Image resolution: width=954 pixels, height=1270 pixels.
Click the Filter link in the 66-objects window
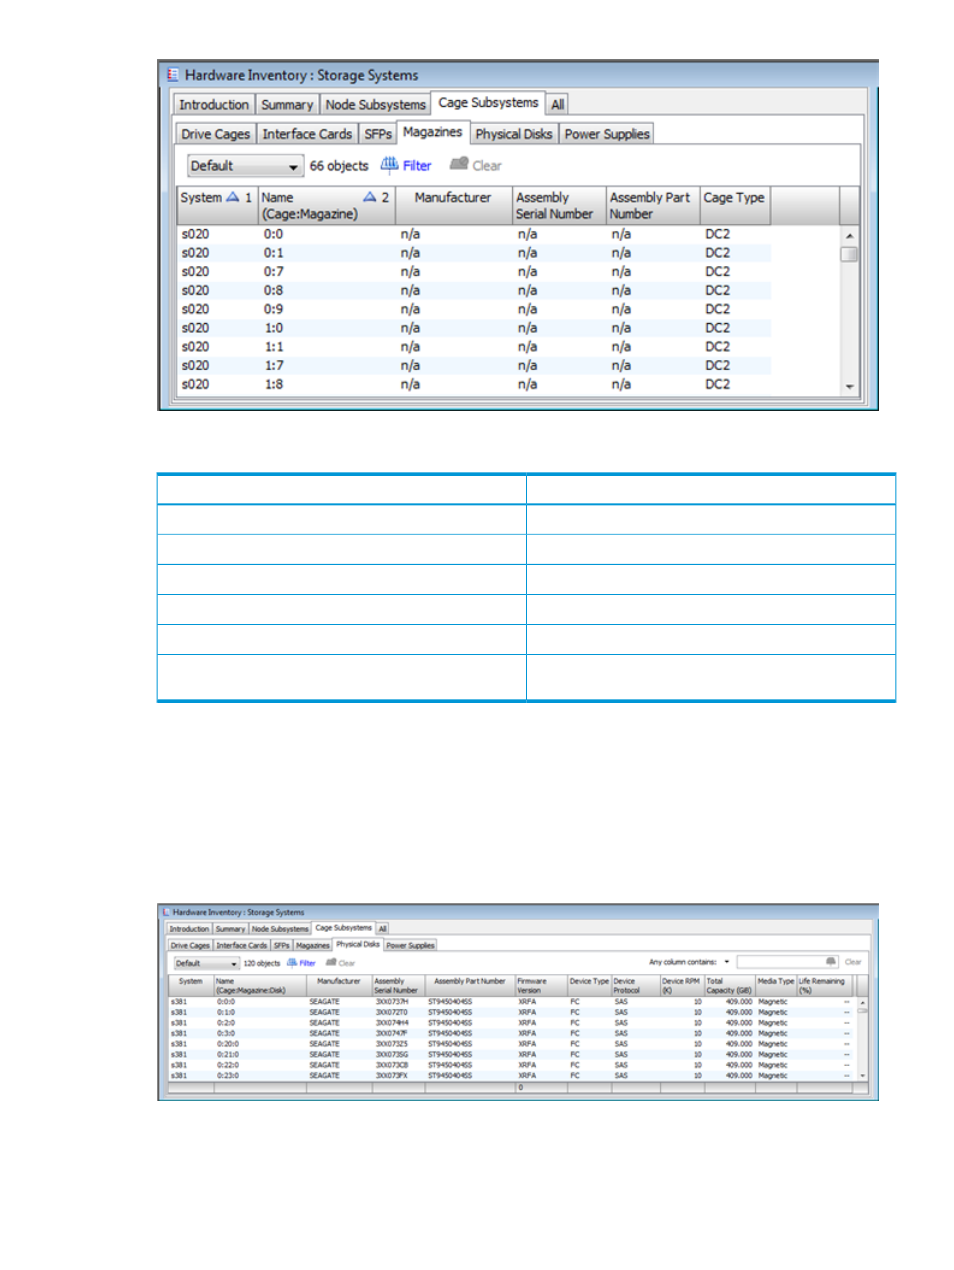click(417, 166)
